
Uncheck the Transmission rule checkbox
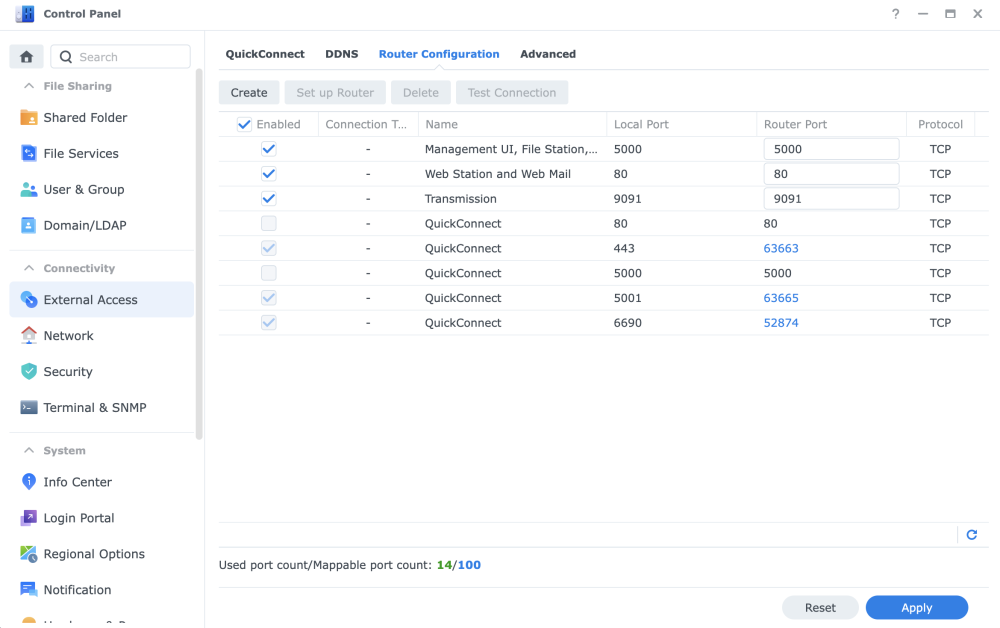pos(268,199)
